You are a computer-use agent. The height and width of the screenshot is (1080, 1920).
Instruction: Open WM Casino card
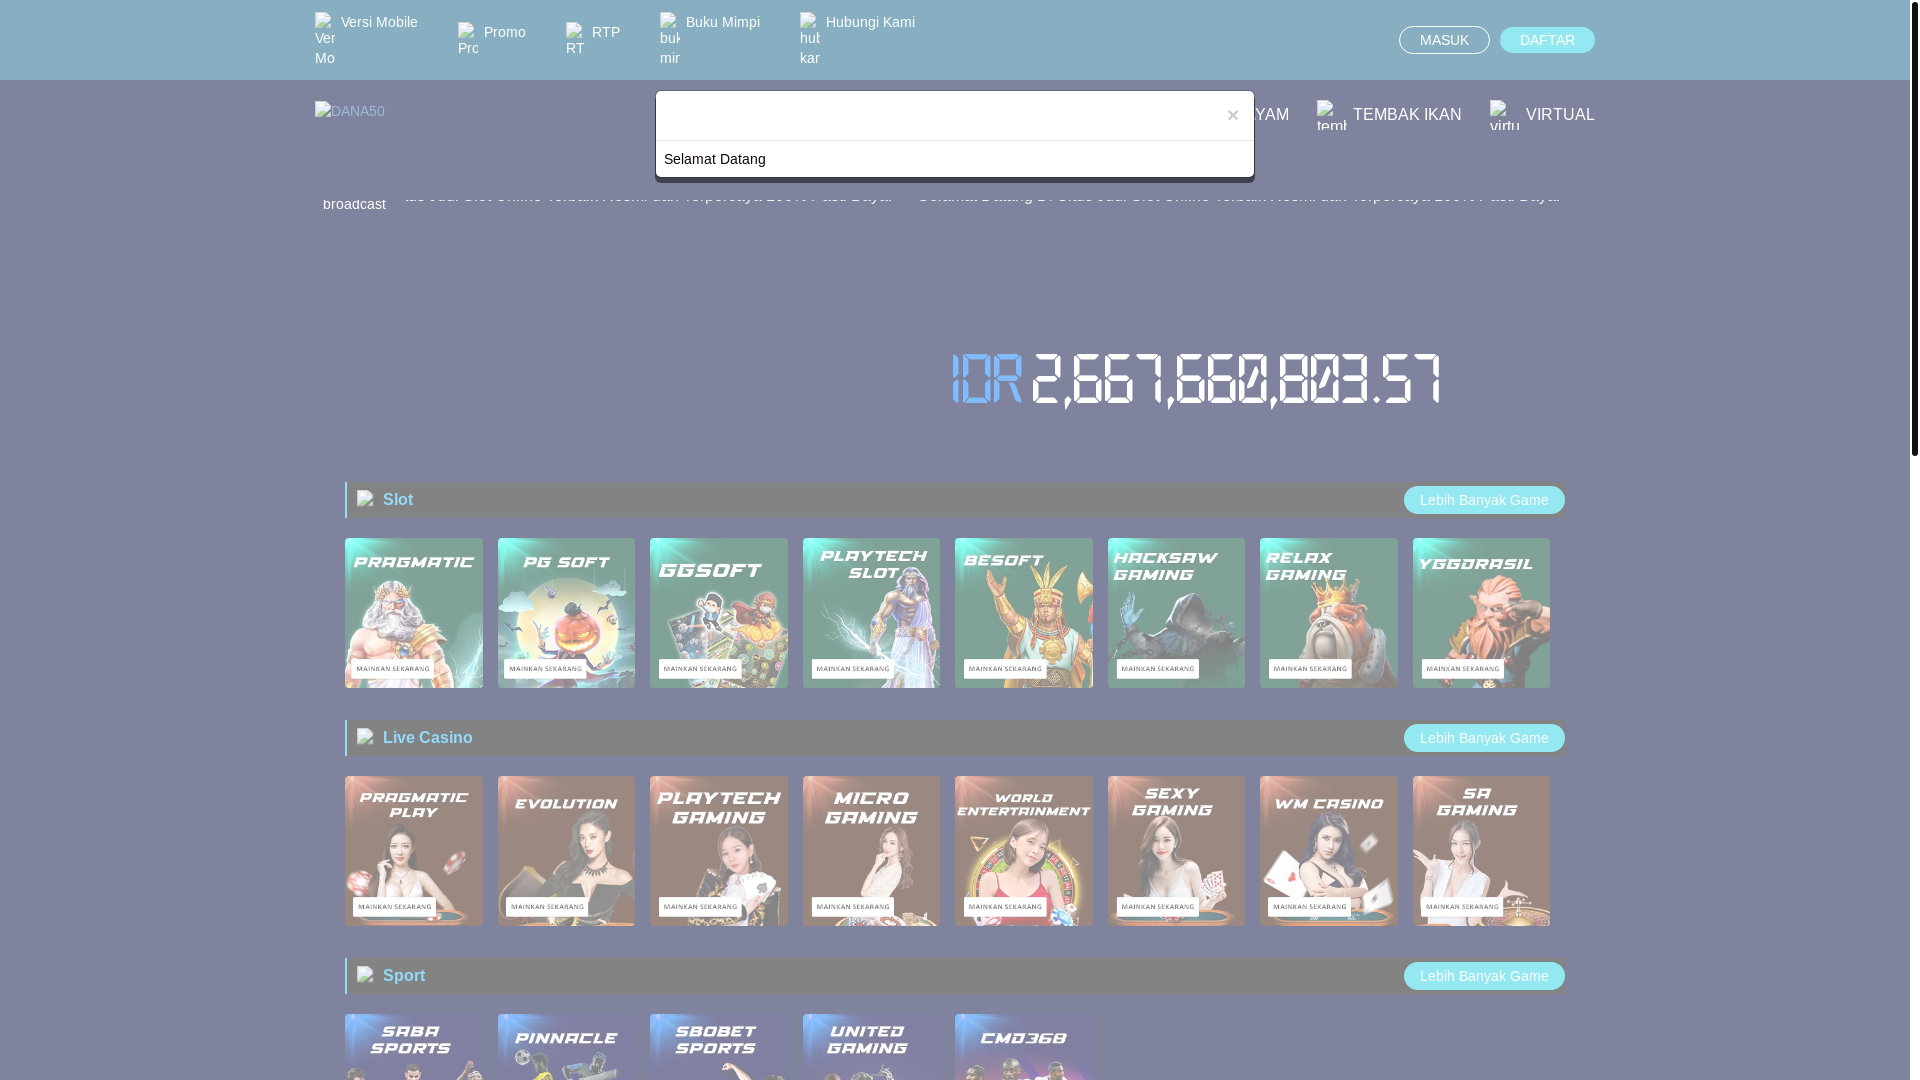tap(1329, 851)
